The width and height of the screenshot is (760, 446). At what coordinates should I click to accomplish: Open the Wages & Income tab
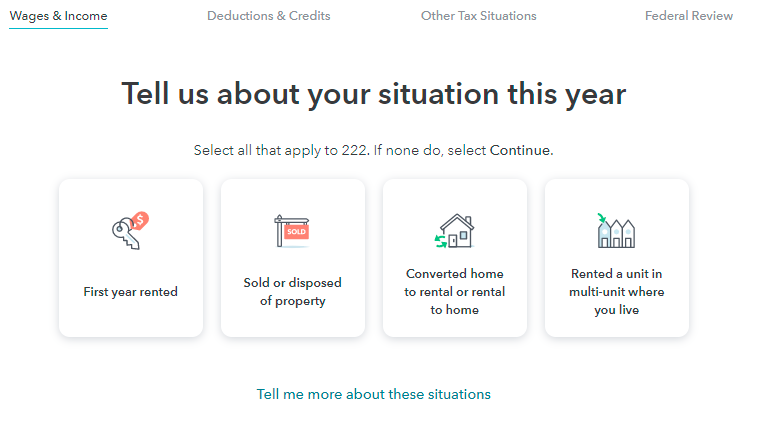(58, 16)
